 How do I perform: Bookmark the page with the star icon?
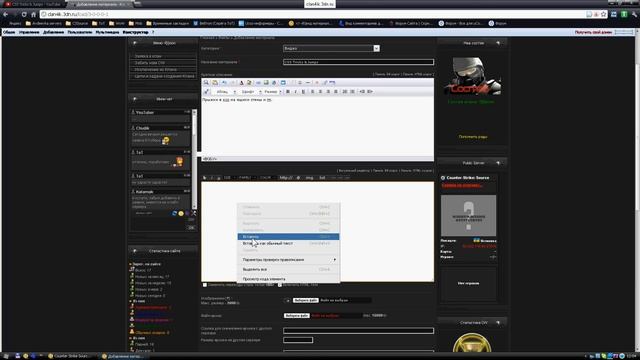click(x=604, y=14)
